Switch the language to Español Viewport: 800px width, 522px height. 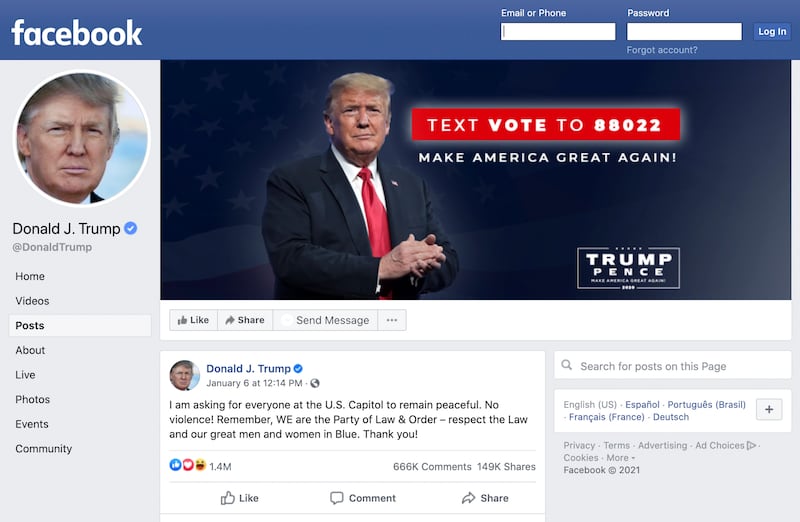click(x=642, y=405)
